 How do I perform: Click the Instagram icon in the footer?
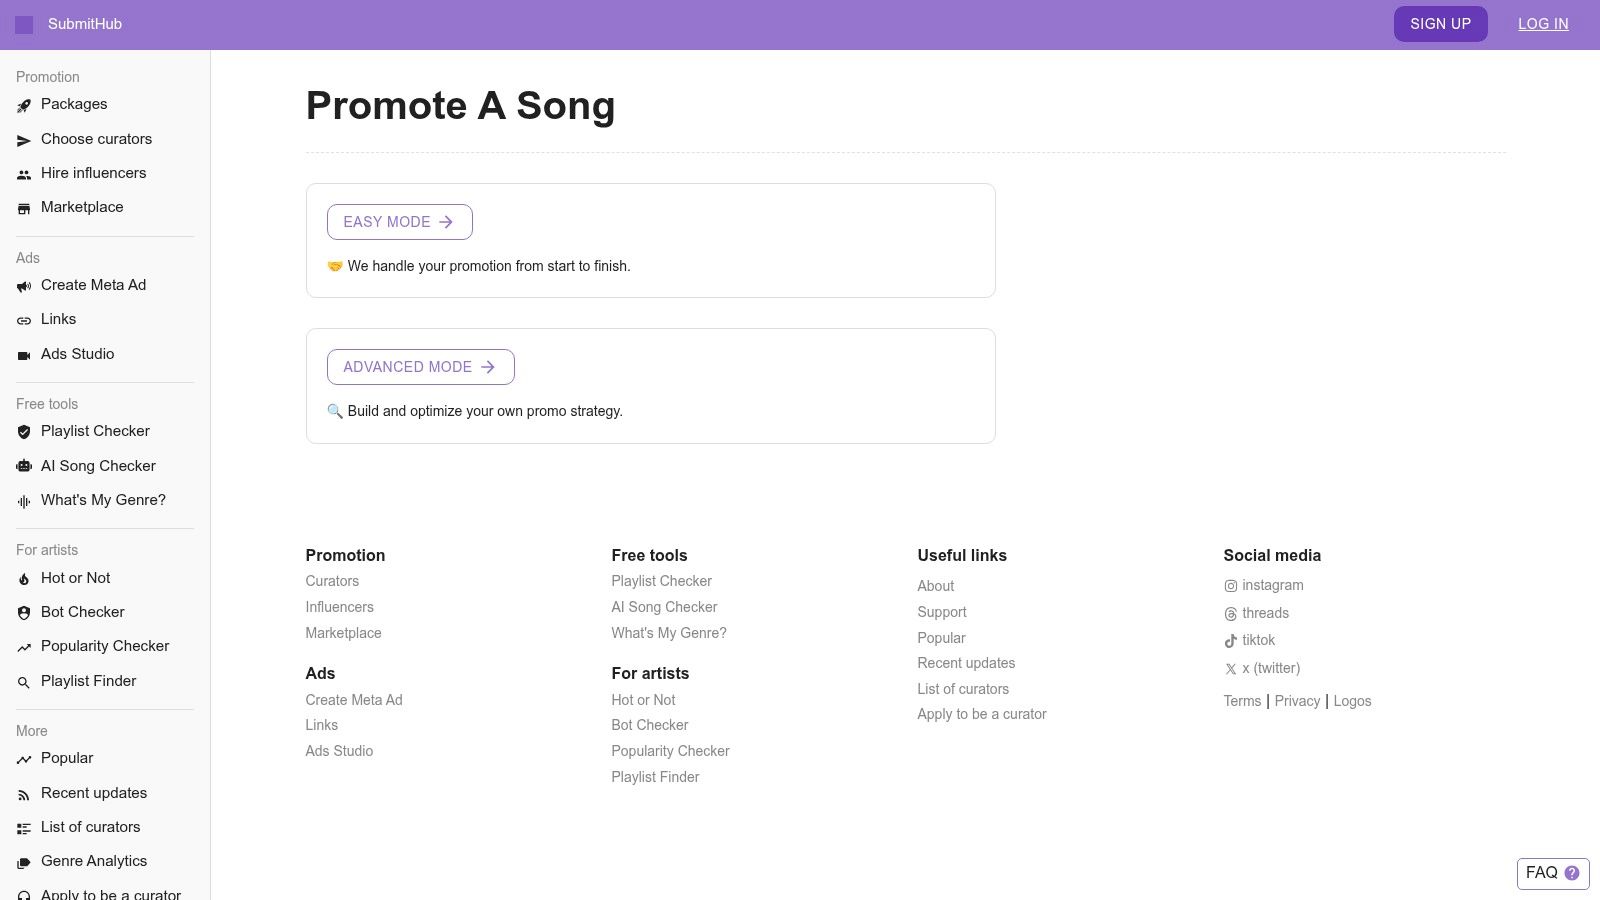tap(1231, 586)
